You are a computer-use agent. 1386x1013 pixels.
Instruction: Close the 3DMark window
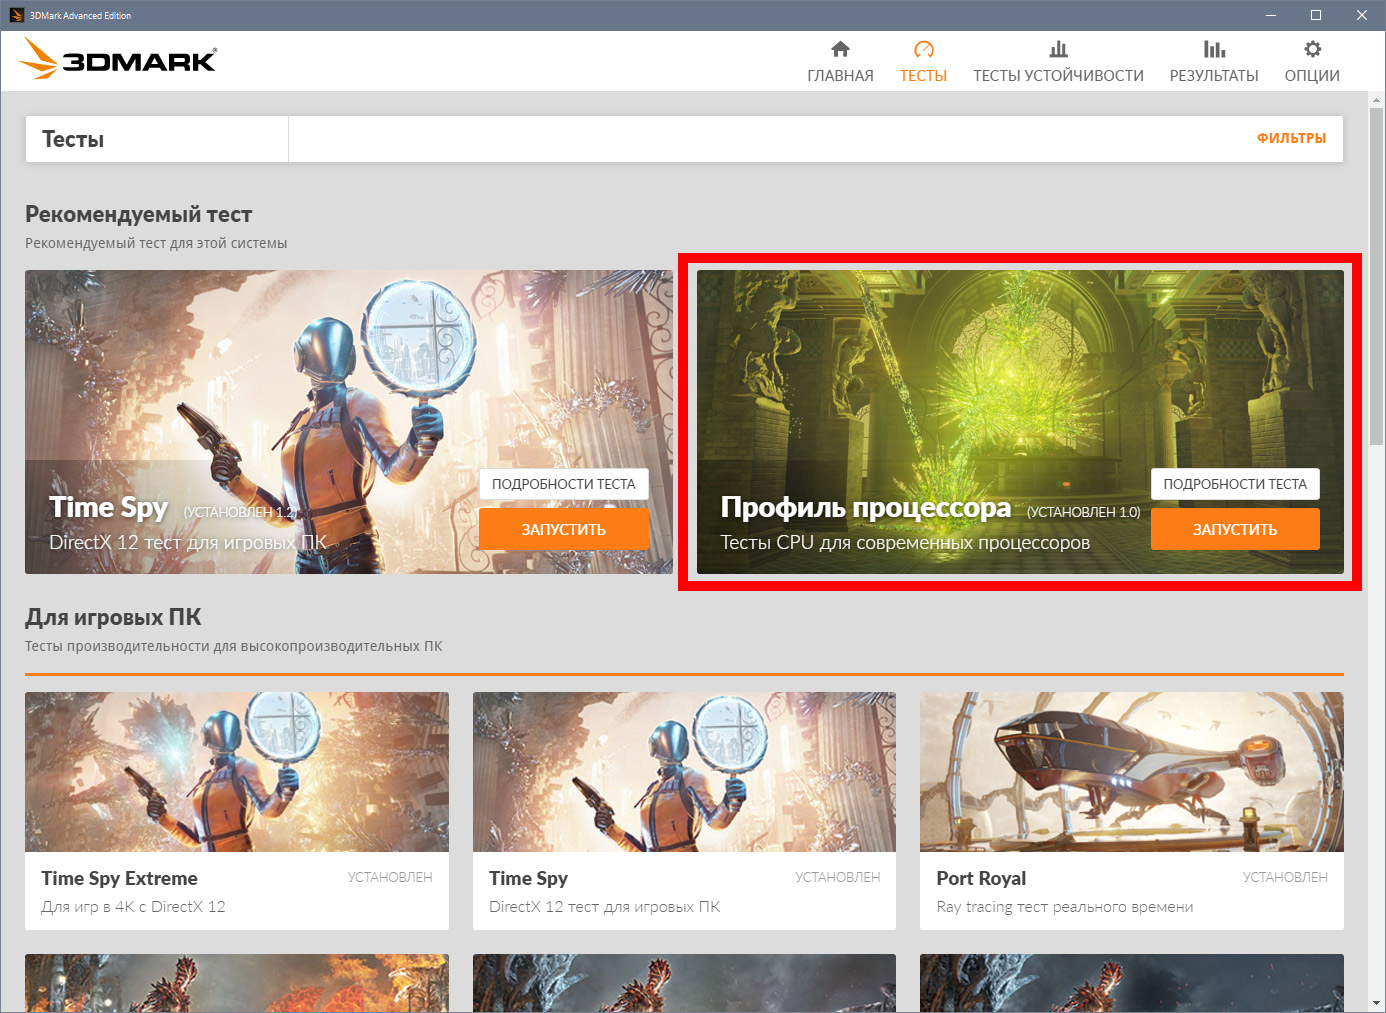click(1362, 15)
